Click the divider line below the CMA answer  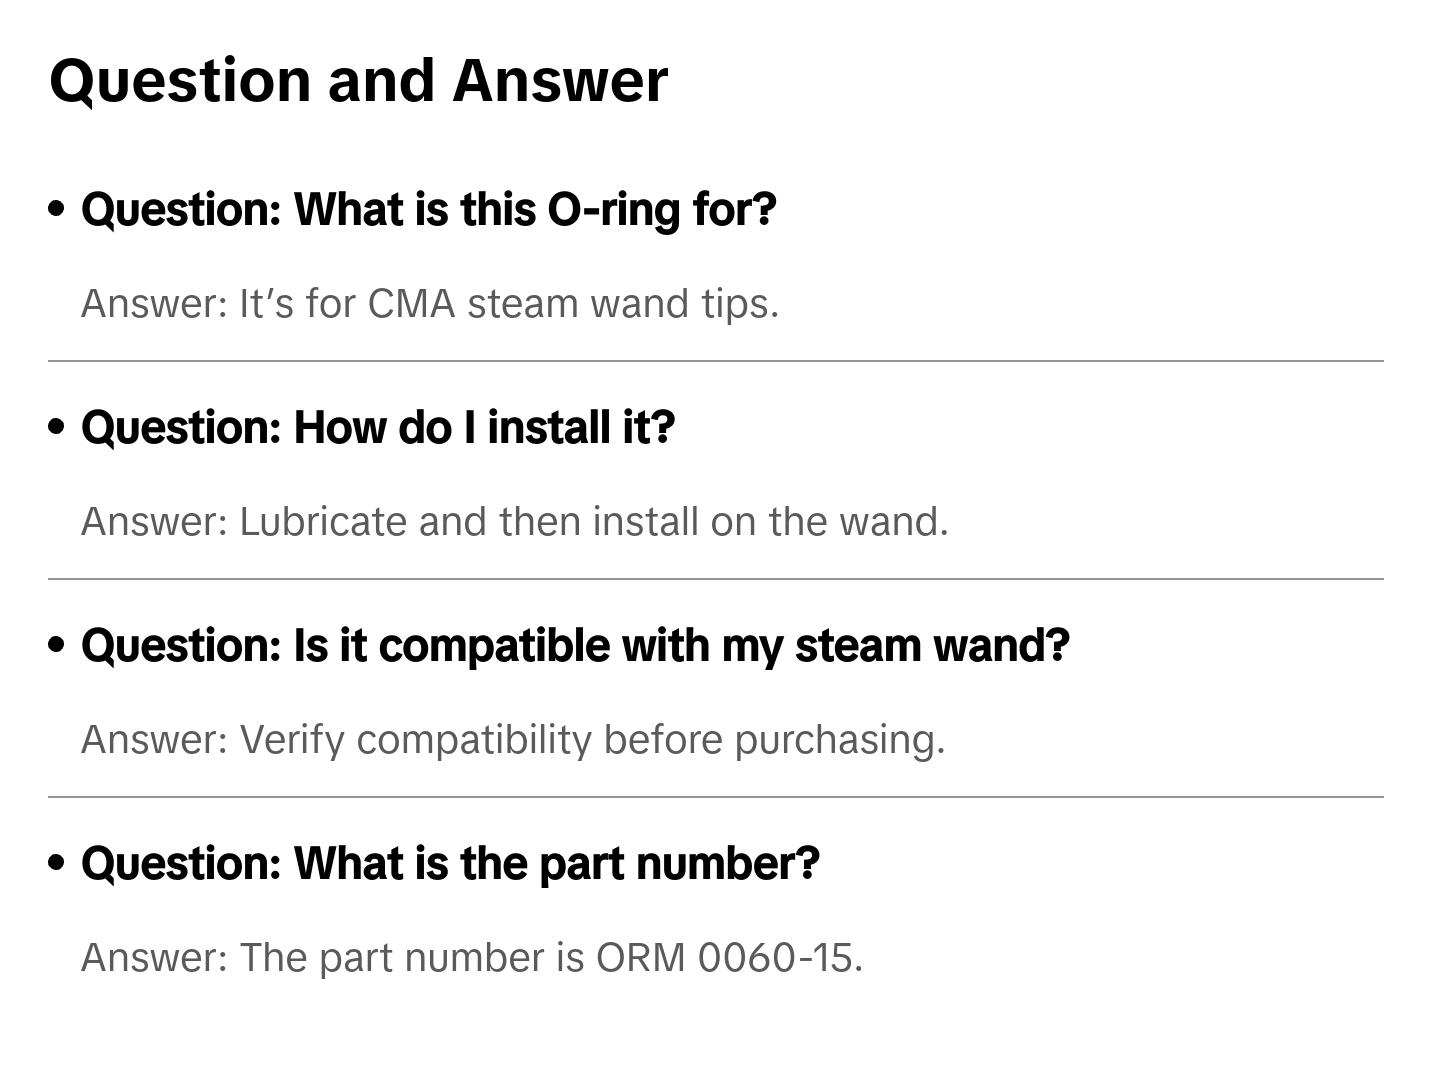coord(715,361)
